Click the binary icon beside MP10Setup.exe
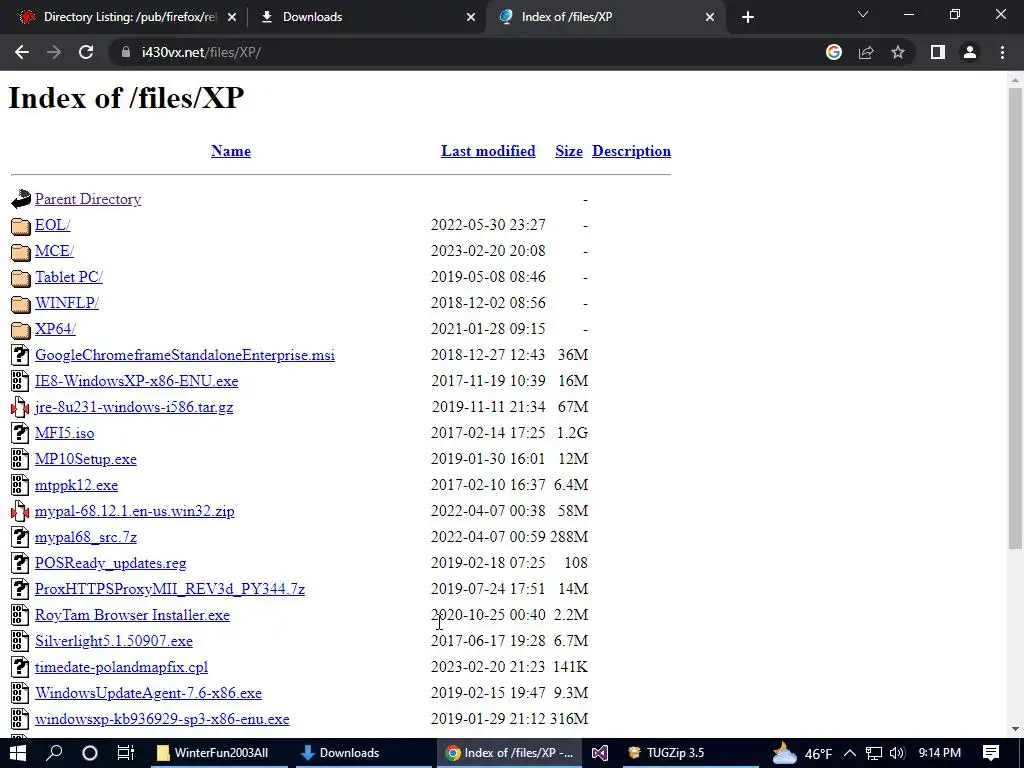Image resolution: width=1024 pixels, height=768 pixels. pos(20,459)
